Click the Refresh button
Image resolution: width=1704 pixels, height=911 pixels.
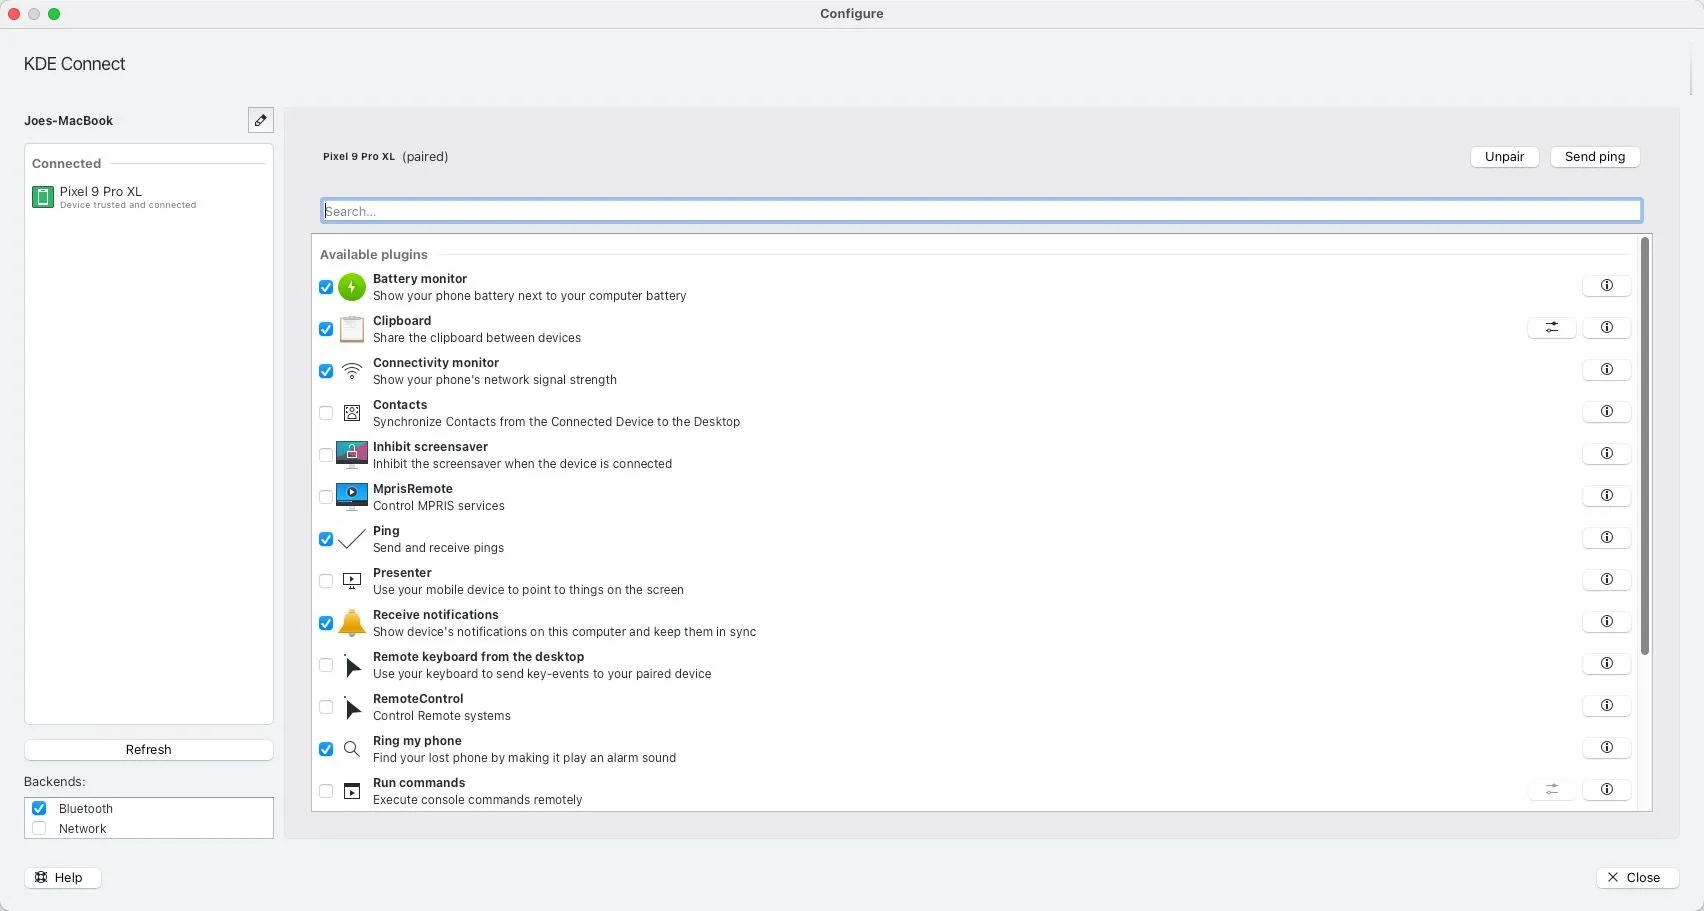(x=148, y=749)
